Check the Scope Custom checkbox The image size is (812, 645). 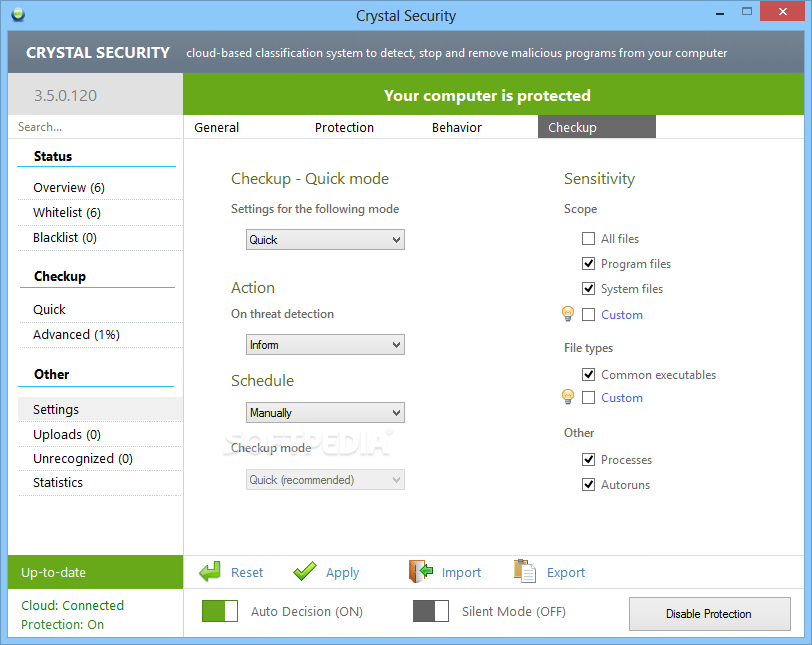point(588,315)
